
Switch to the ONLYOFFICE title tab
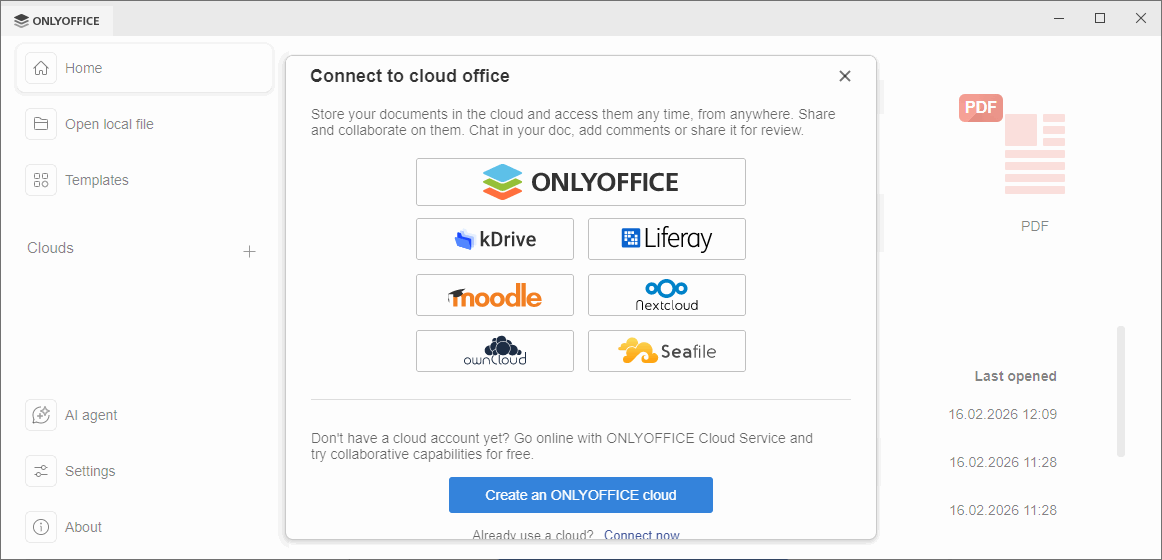58,20
